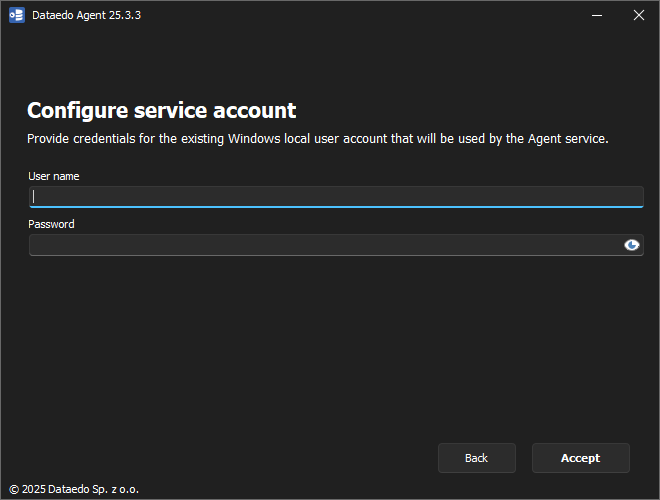Click the 'Dataedo Agent 25.3.3' title text
The width and height of the screenshot is (660, 500).
point(86,15)
